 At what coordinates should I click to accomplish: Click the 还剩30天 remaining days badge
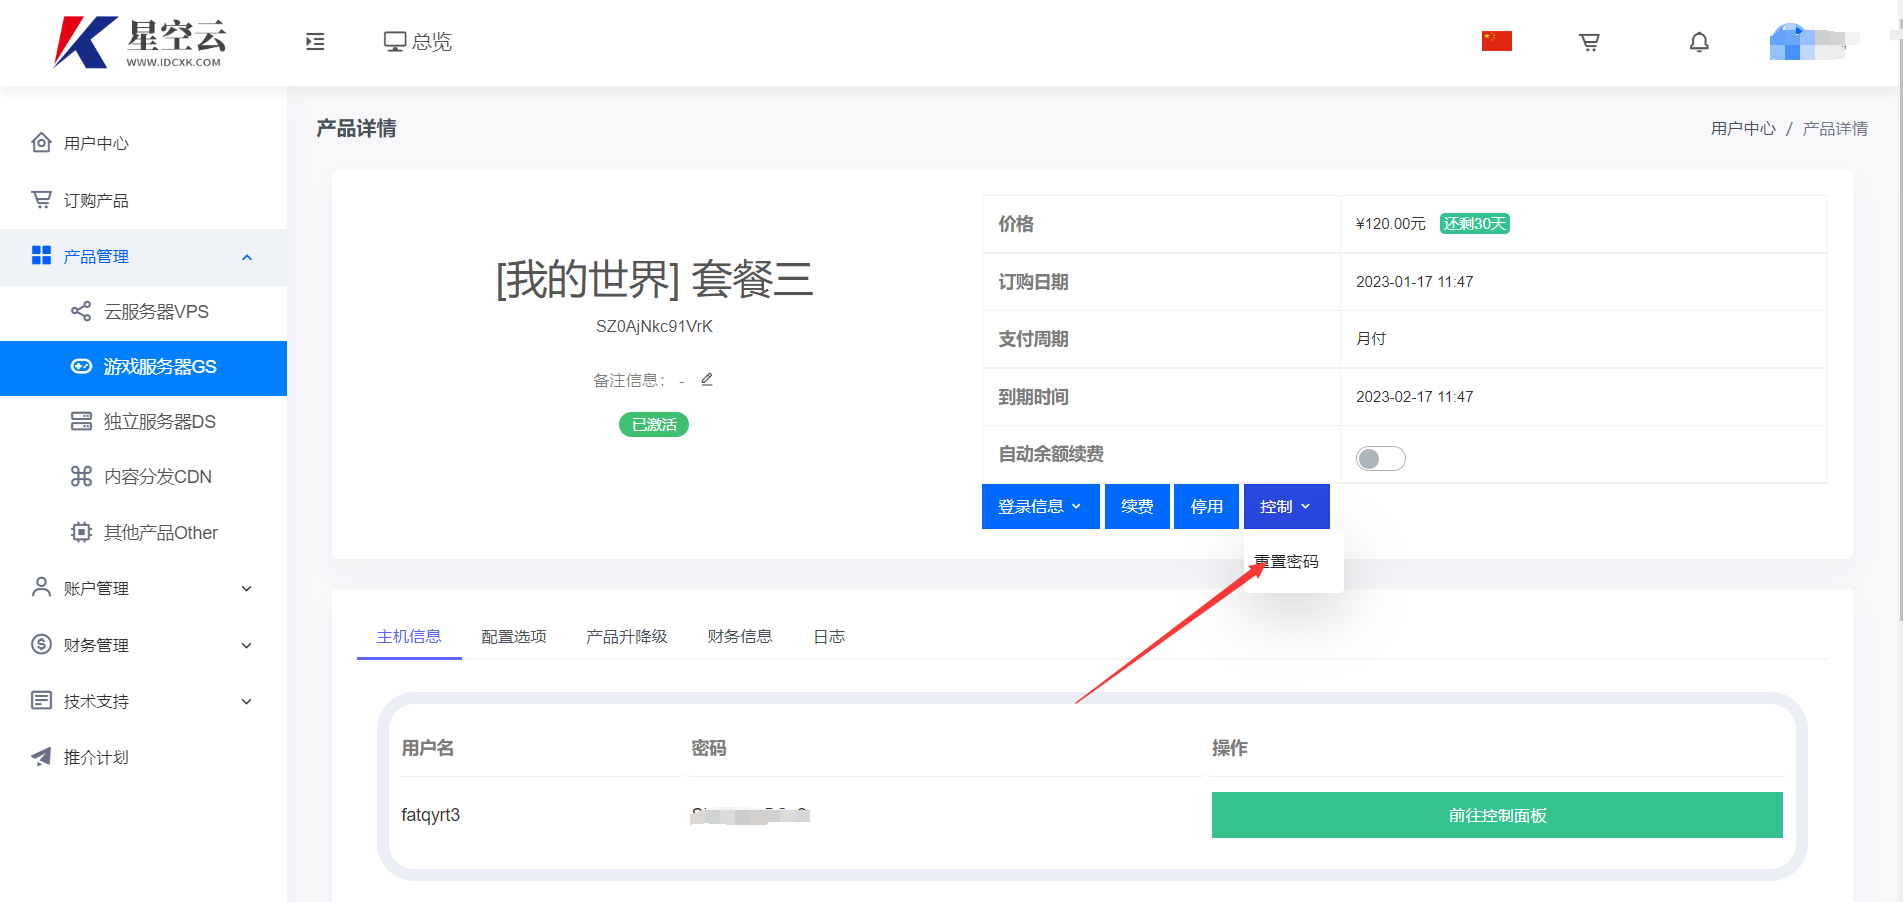1475,224
